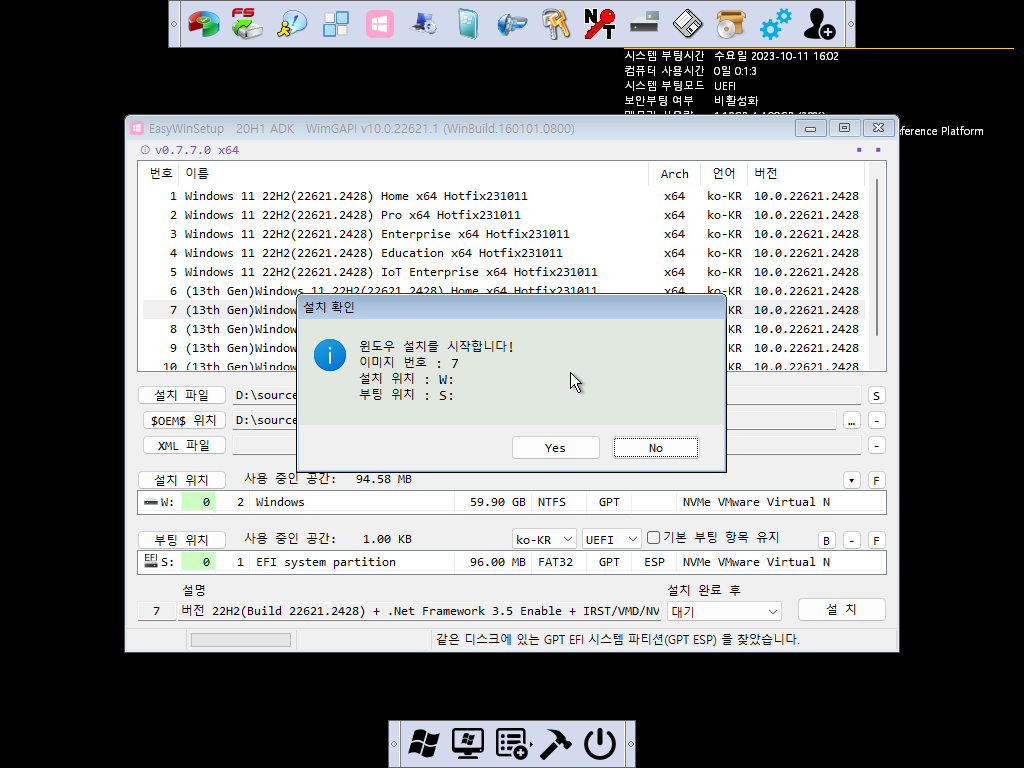Click the ... browse button for $OEM$

pyautogui.click(x=852, y=421)
